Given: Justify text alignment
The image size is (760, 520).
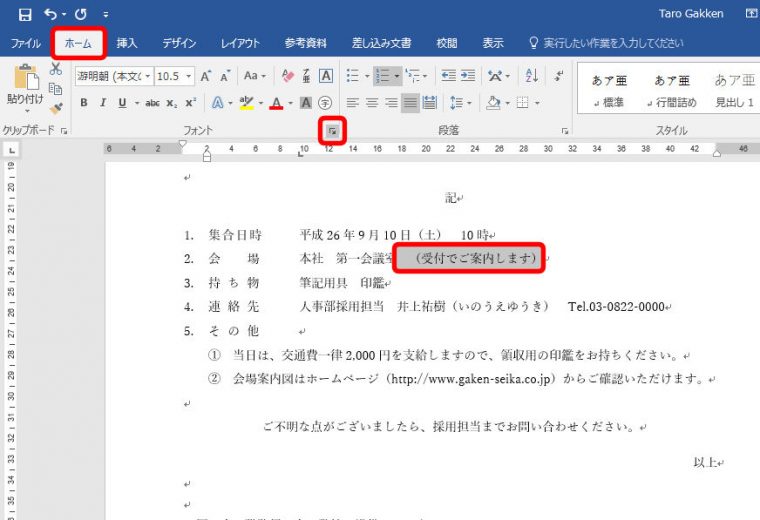Looking at the screenshot, I should click(x=410, y=103).
